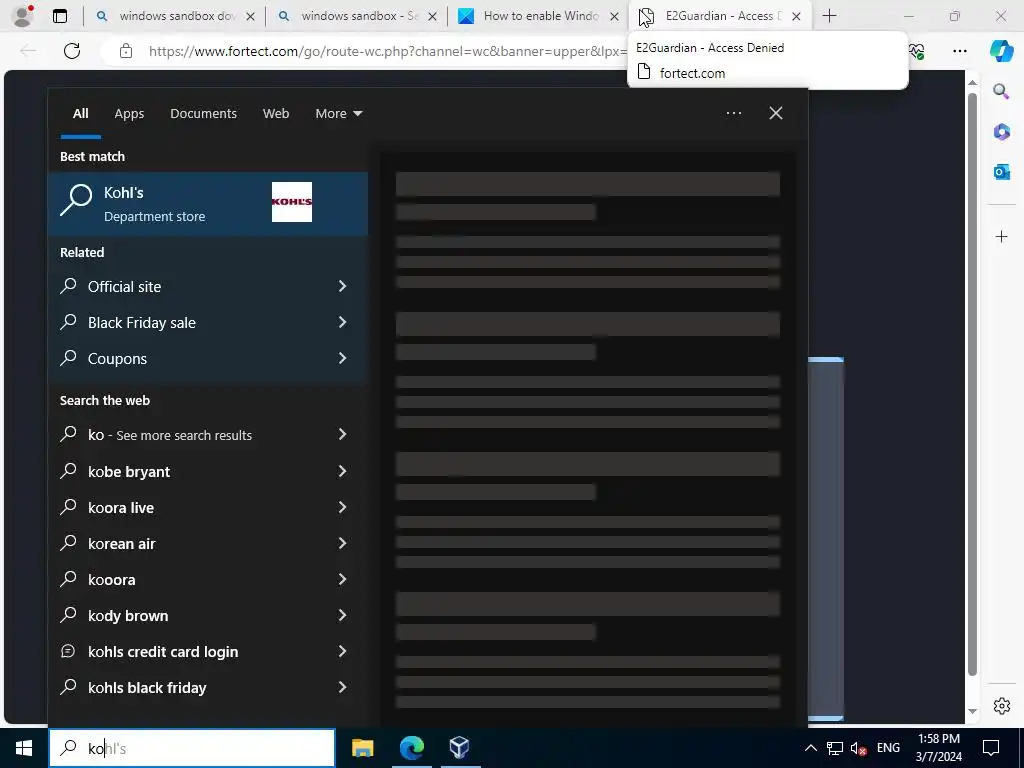Switch to the All search filter
This screenshot has width=1024, height=768.
(x=81, y=114)
